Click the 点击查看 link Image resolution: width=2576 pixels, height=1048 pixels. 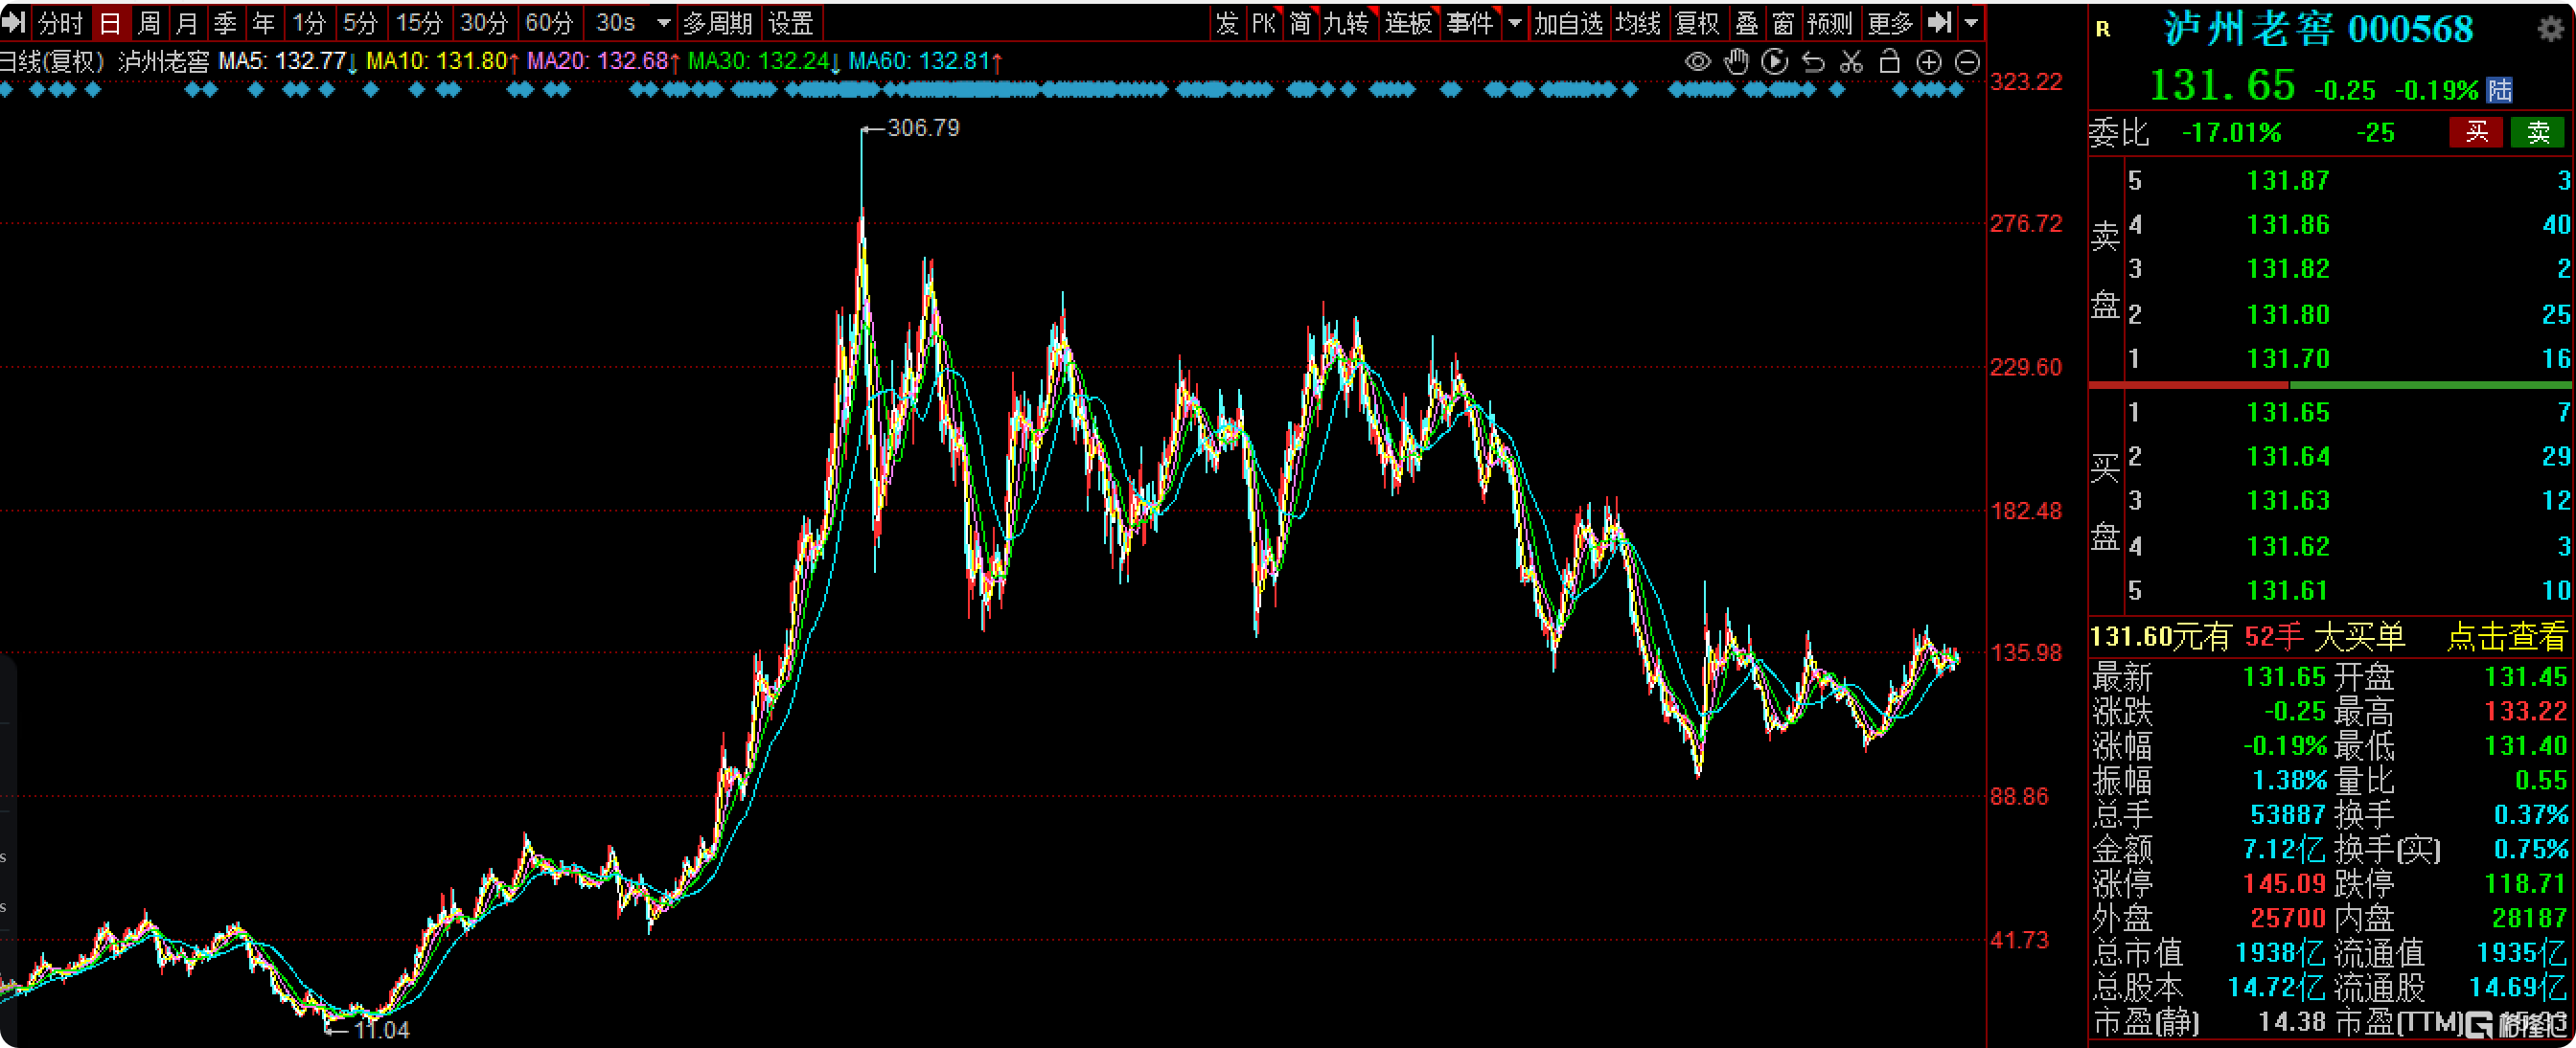tap(2505, 636)
